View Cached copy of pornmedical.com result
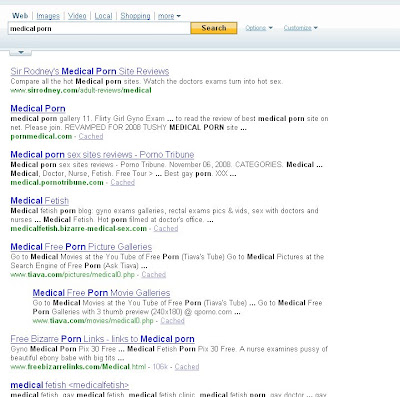The height and width of the screenshot is (397, 400). tap(91, 136)
